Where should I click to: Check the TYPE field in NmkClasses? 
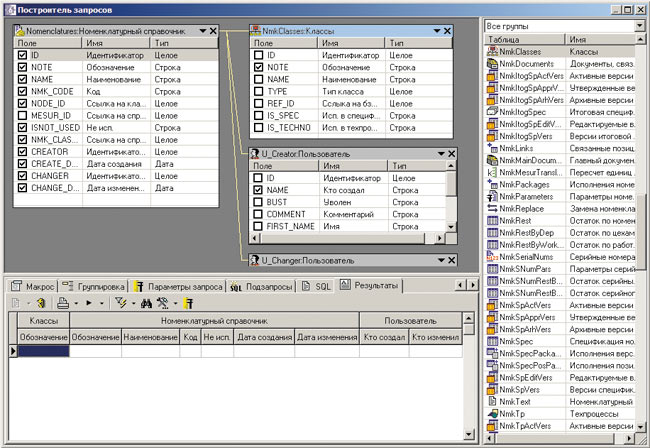(x=258, y=91)
